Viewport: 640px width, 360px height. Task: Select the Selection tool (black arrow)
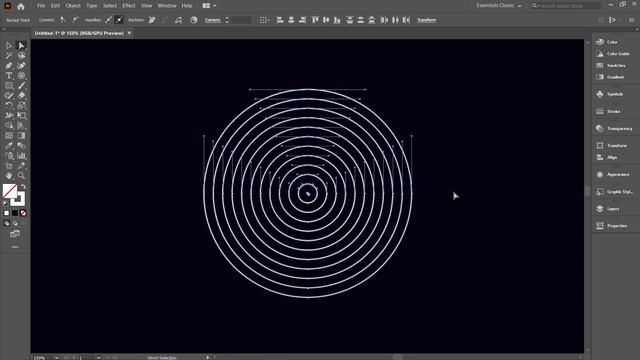point(9,45)
